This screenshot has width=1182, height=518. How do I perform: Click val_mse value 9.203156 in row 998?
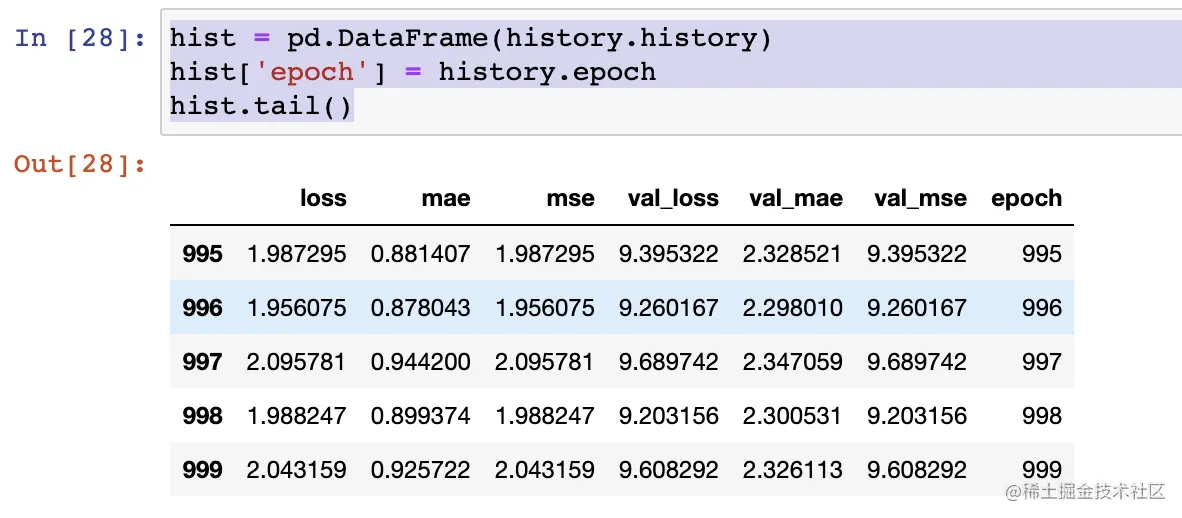[x=917, y=416]
